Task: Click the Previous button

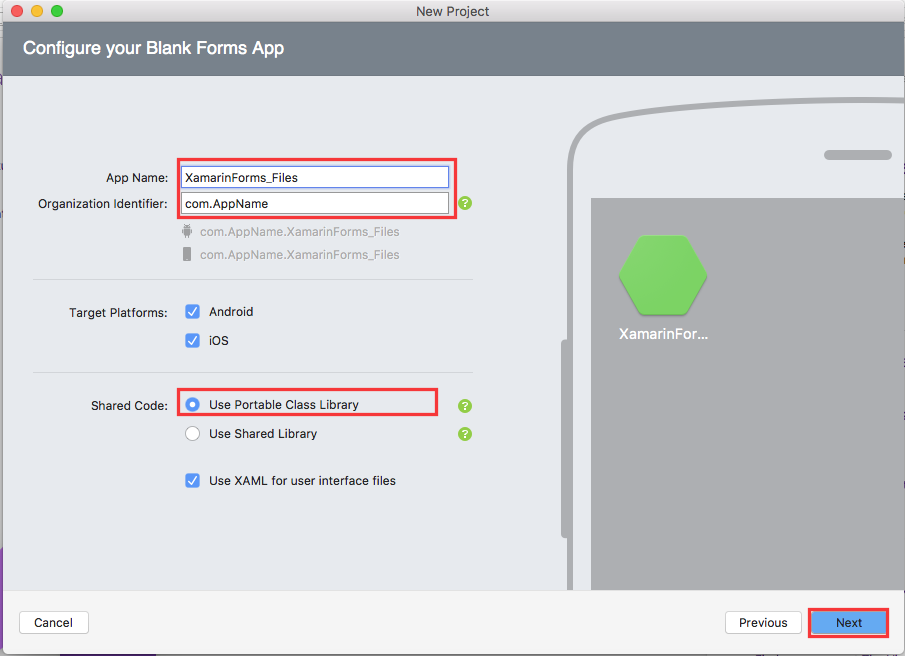Action: pyautogui.click(x=763, y=622)
